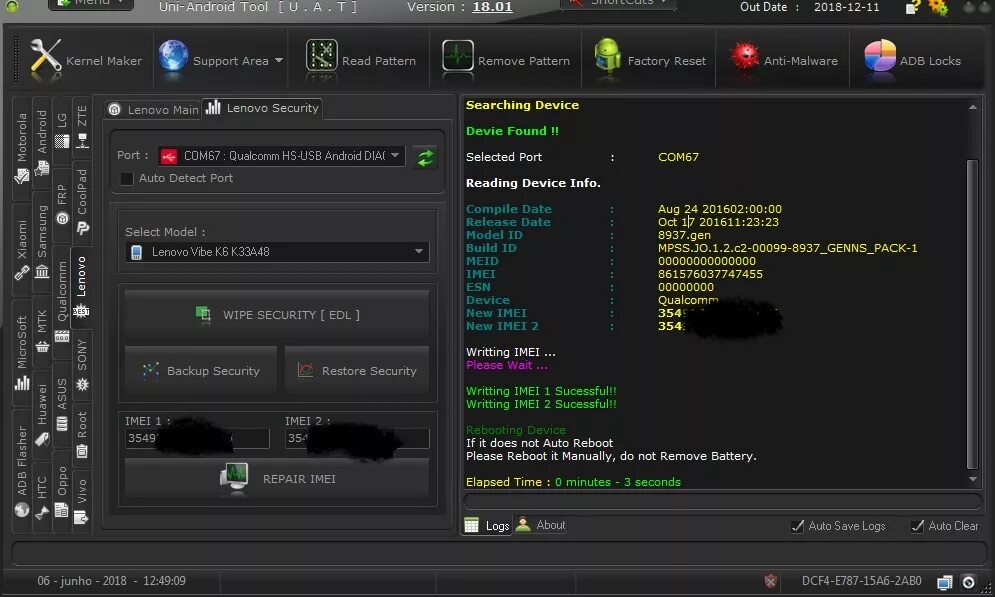Screen dimensions: 995x597
Task: Open the MTK vertical tab
Action: coord(42,330)
